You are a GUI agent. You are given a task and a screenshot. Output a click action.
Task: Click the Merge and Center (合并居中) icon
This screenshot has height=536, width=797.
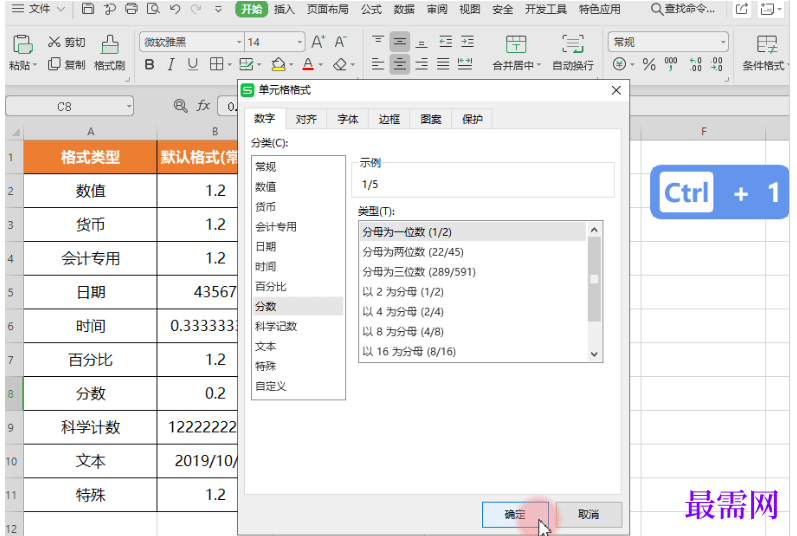point(516,44)
